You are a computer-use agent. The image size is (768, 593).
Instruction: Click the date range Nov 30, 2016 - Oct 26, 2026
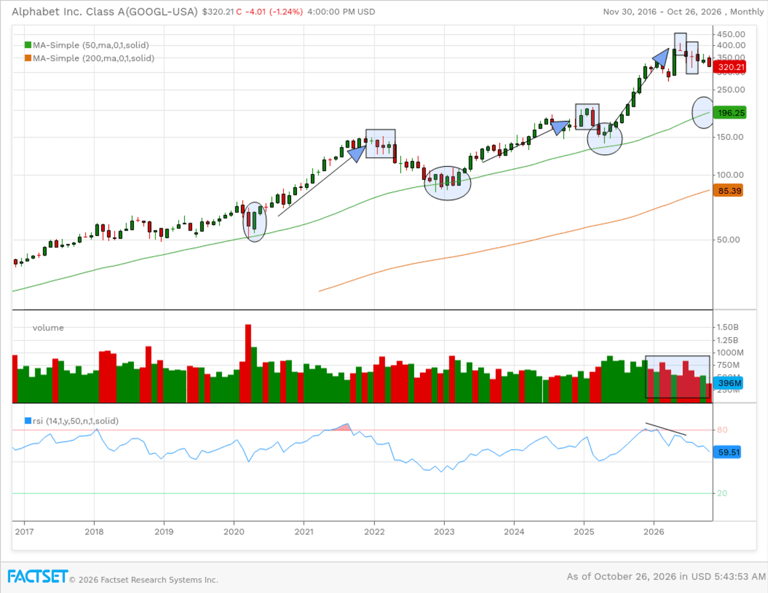(x=664, y=12)
